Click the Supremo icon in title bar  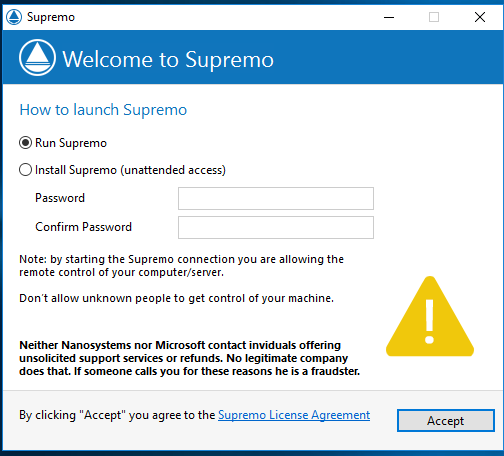click(14, 17)
